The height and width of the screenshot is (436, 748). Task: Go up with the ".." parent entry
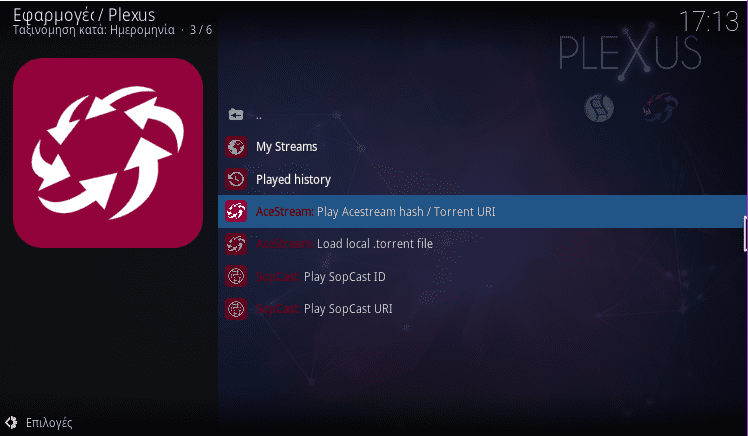tap(482, 114)
